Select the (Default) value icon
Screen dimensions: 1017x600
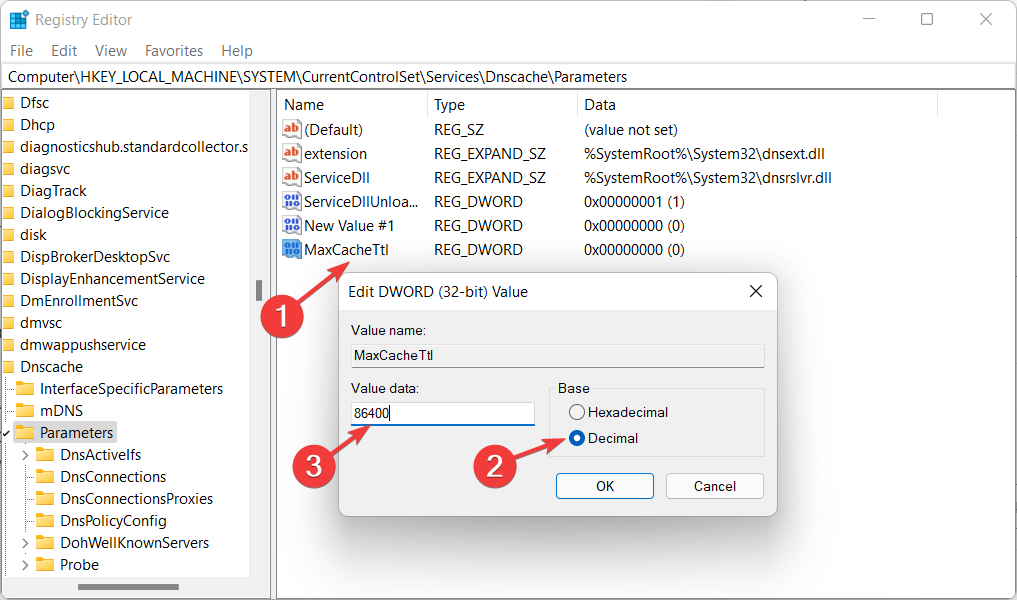coord(292,130)
